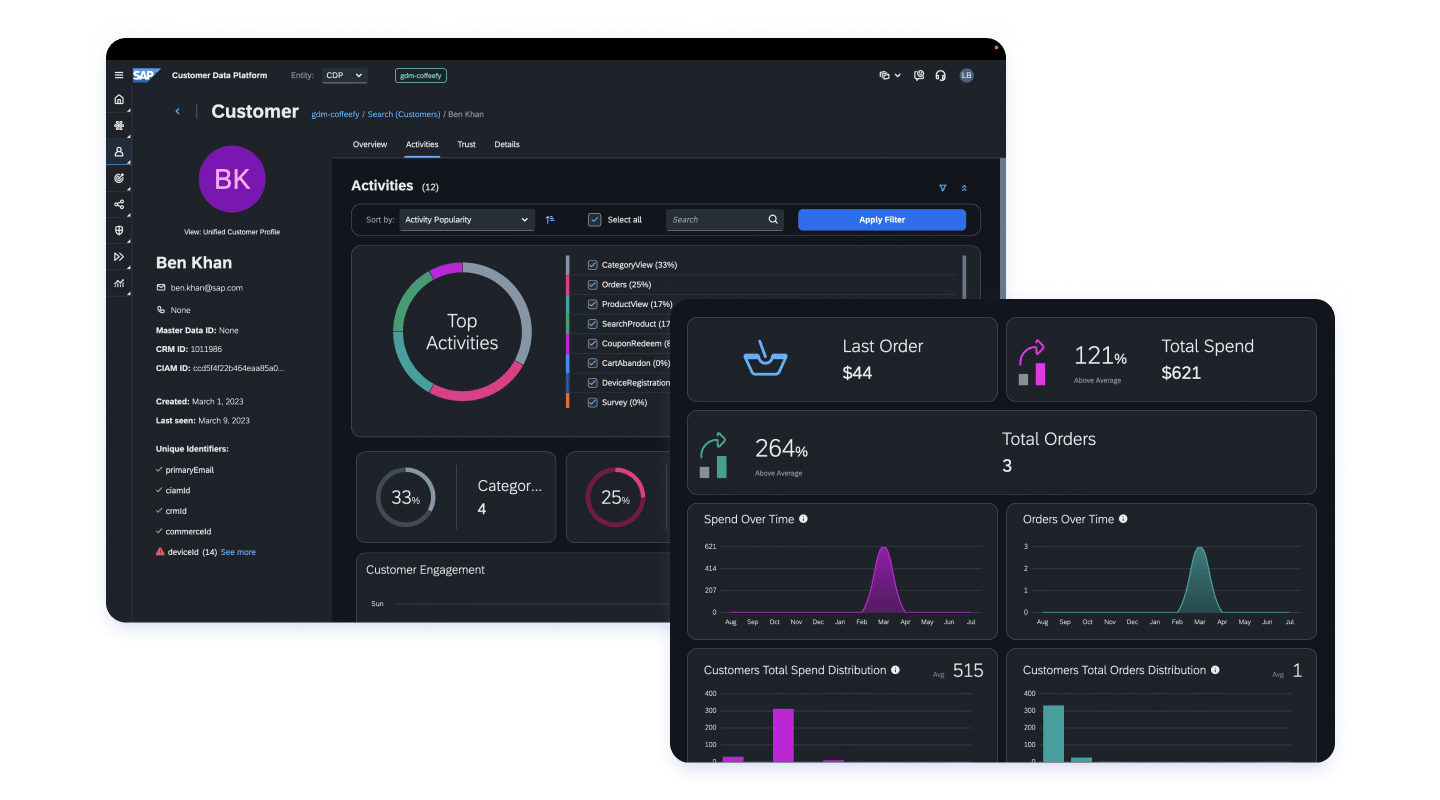The image size is (1440, 800).
Task: Click the purple Spend Over Time peak
Action: pos(883,578)
